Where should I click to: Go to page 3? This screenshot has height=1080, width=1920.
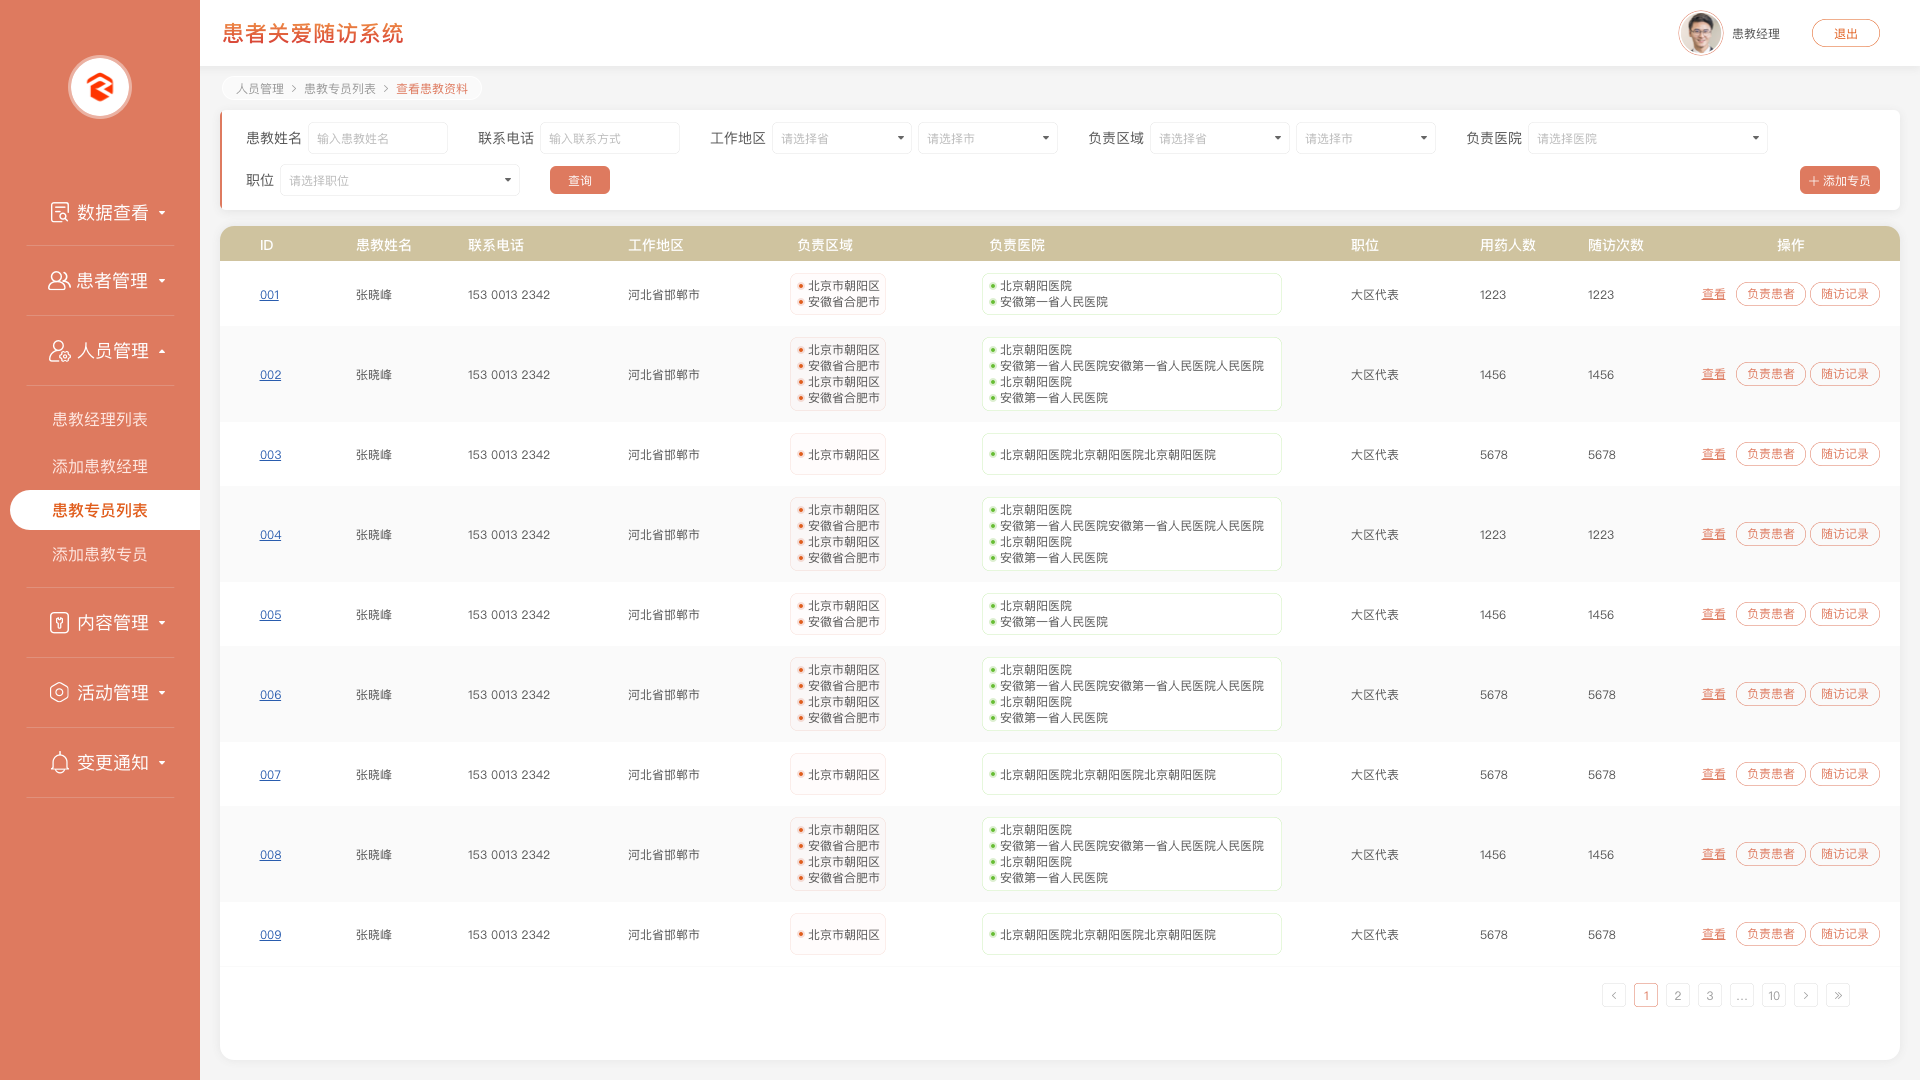click(1710, 995)
